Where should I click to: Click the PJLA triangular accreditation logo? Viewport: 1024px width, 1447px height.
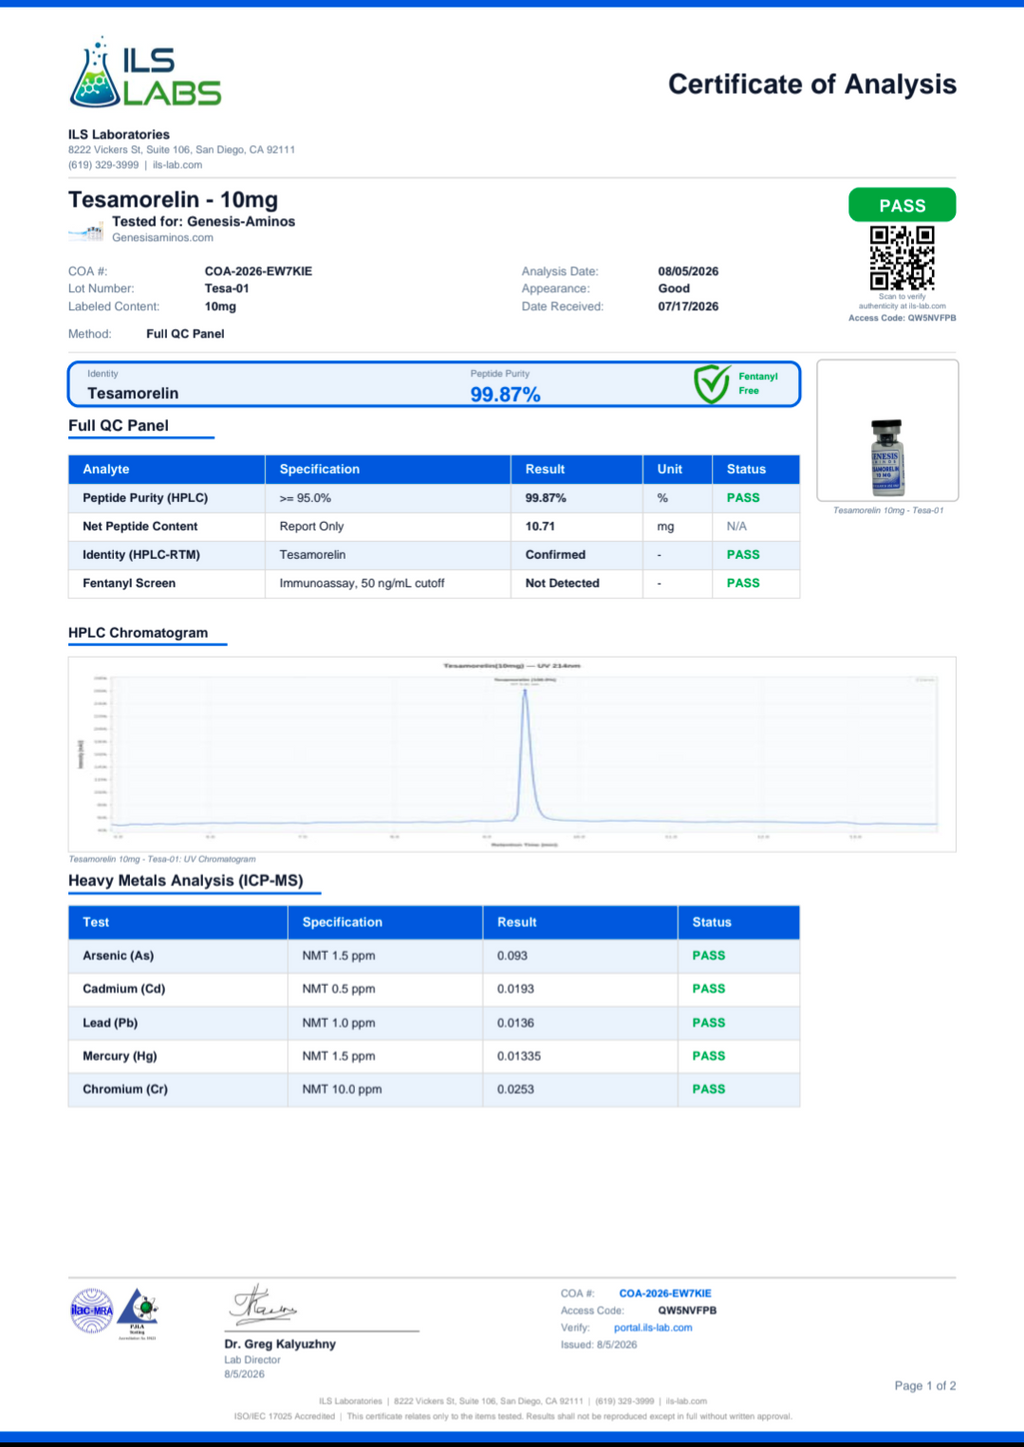coord(138,1313)
